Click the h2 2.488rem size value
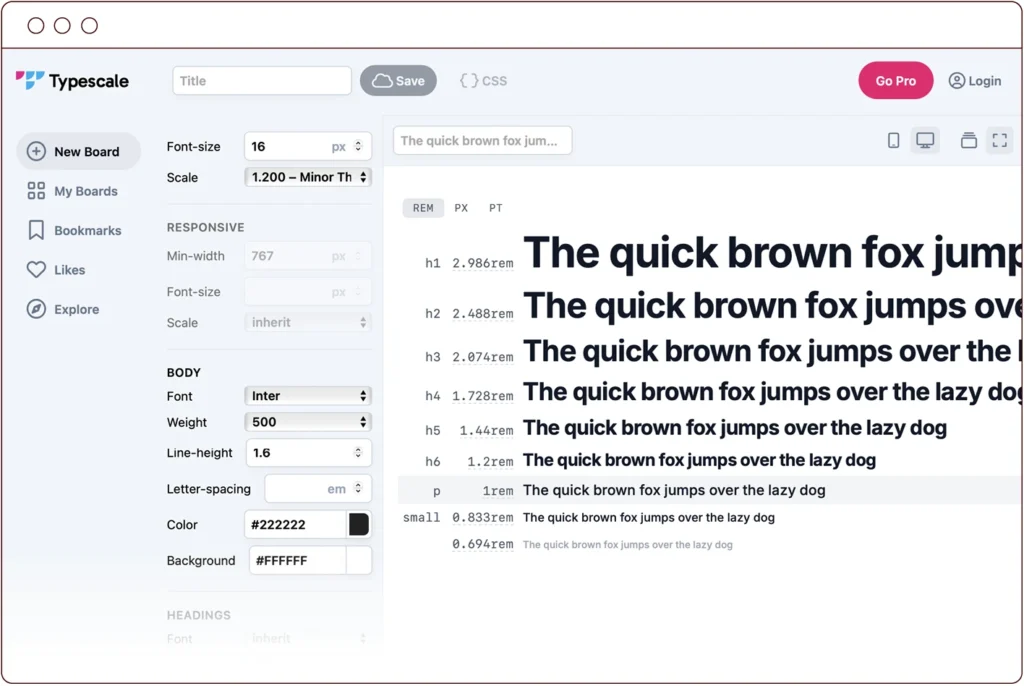Viewport: 1024px width, 686px height. click(x=483, y=314)
